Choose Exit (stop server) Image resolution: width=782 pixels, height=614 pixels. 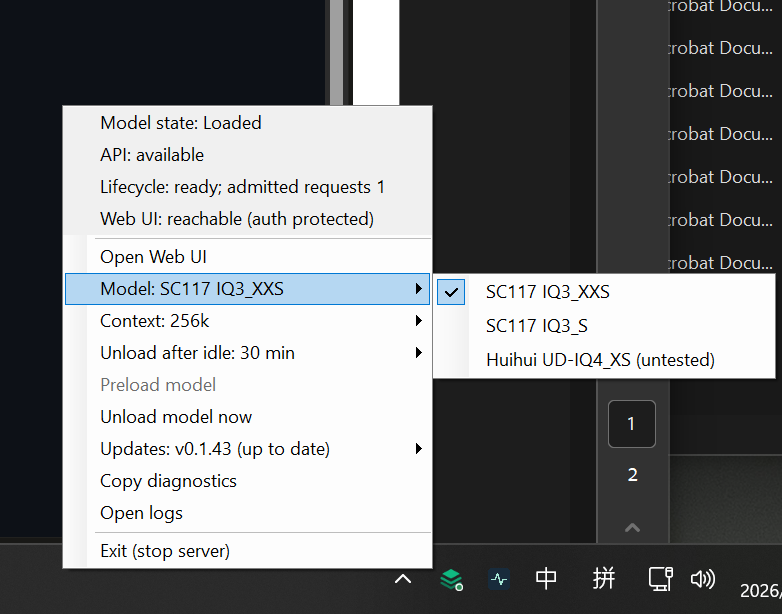247,551
